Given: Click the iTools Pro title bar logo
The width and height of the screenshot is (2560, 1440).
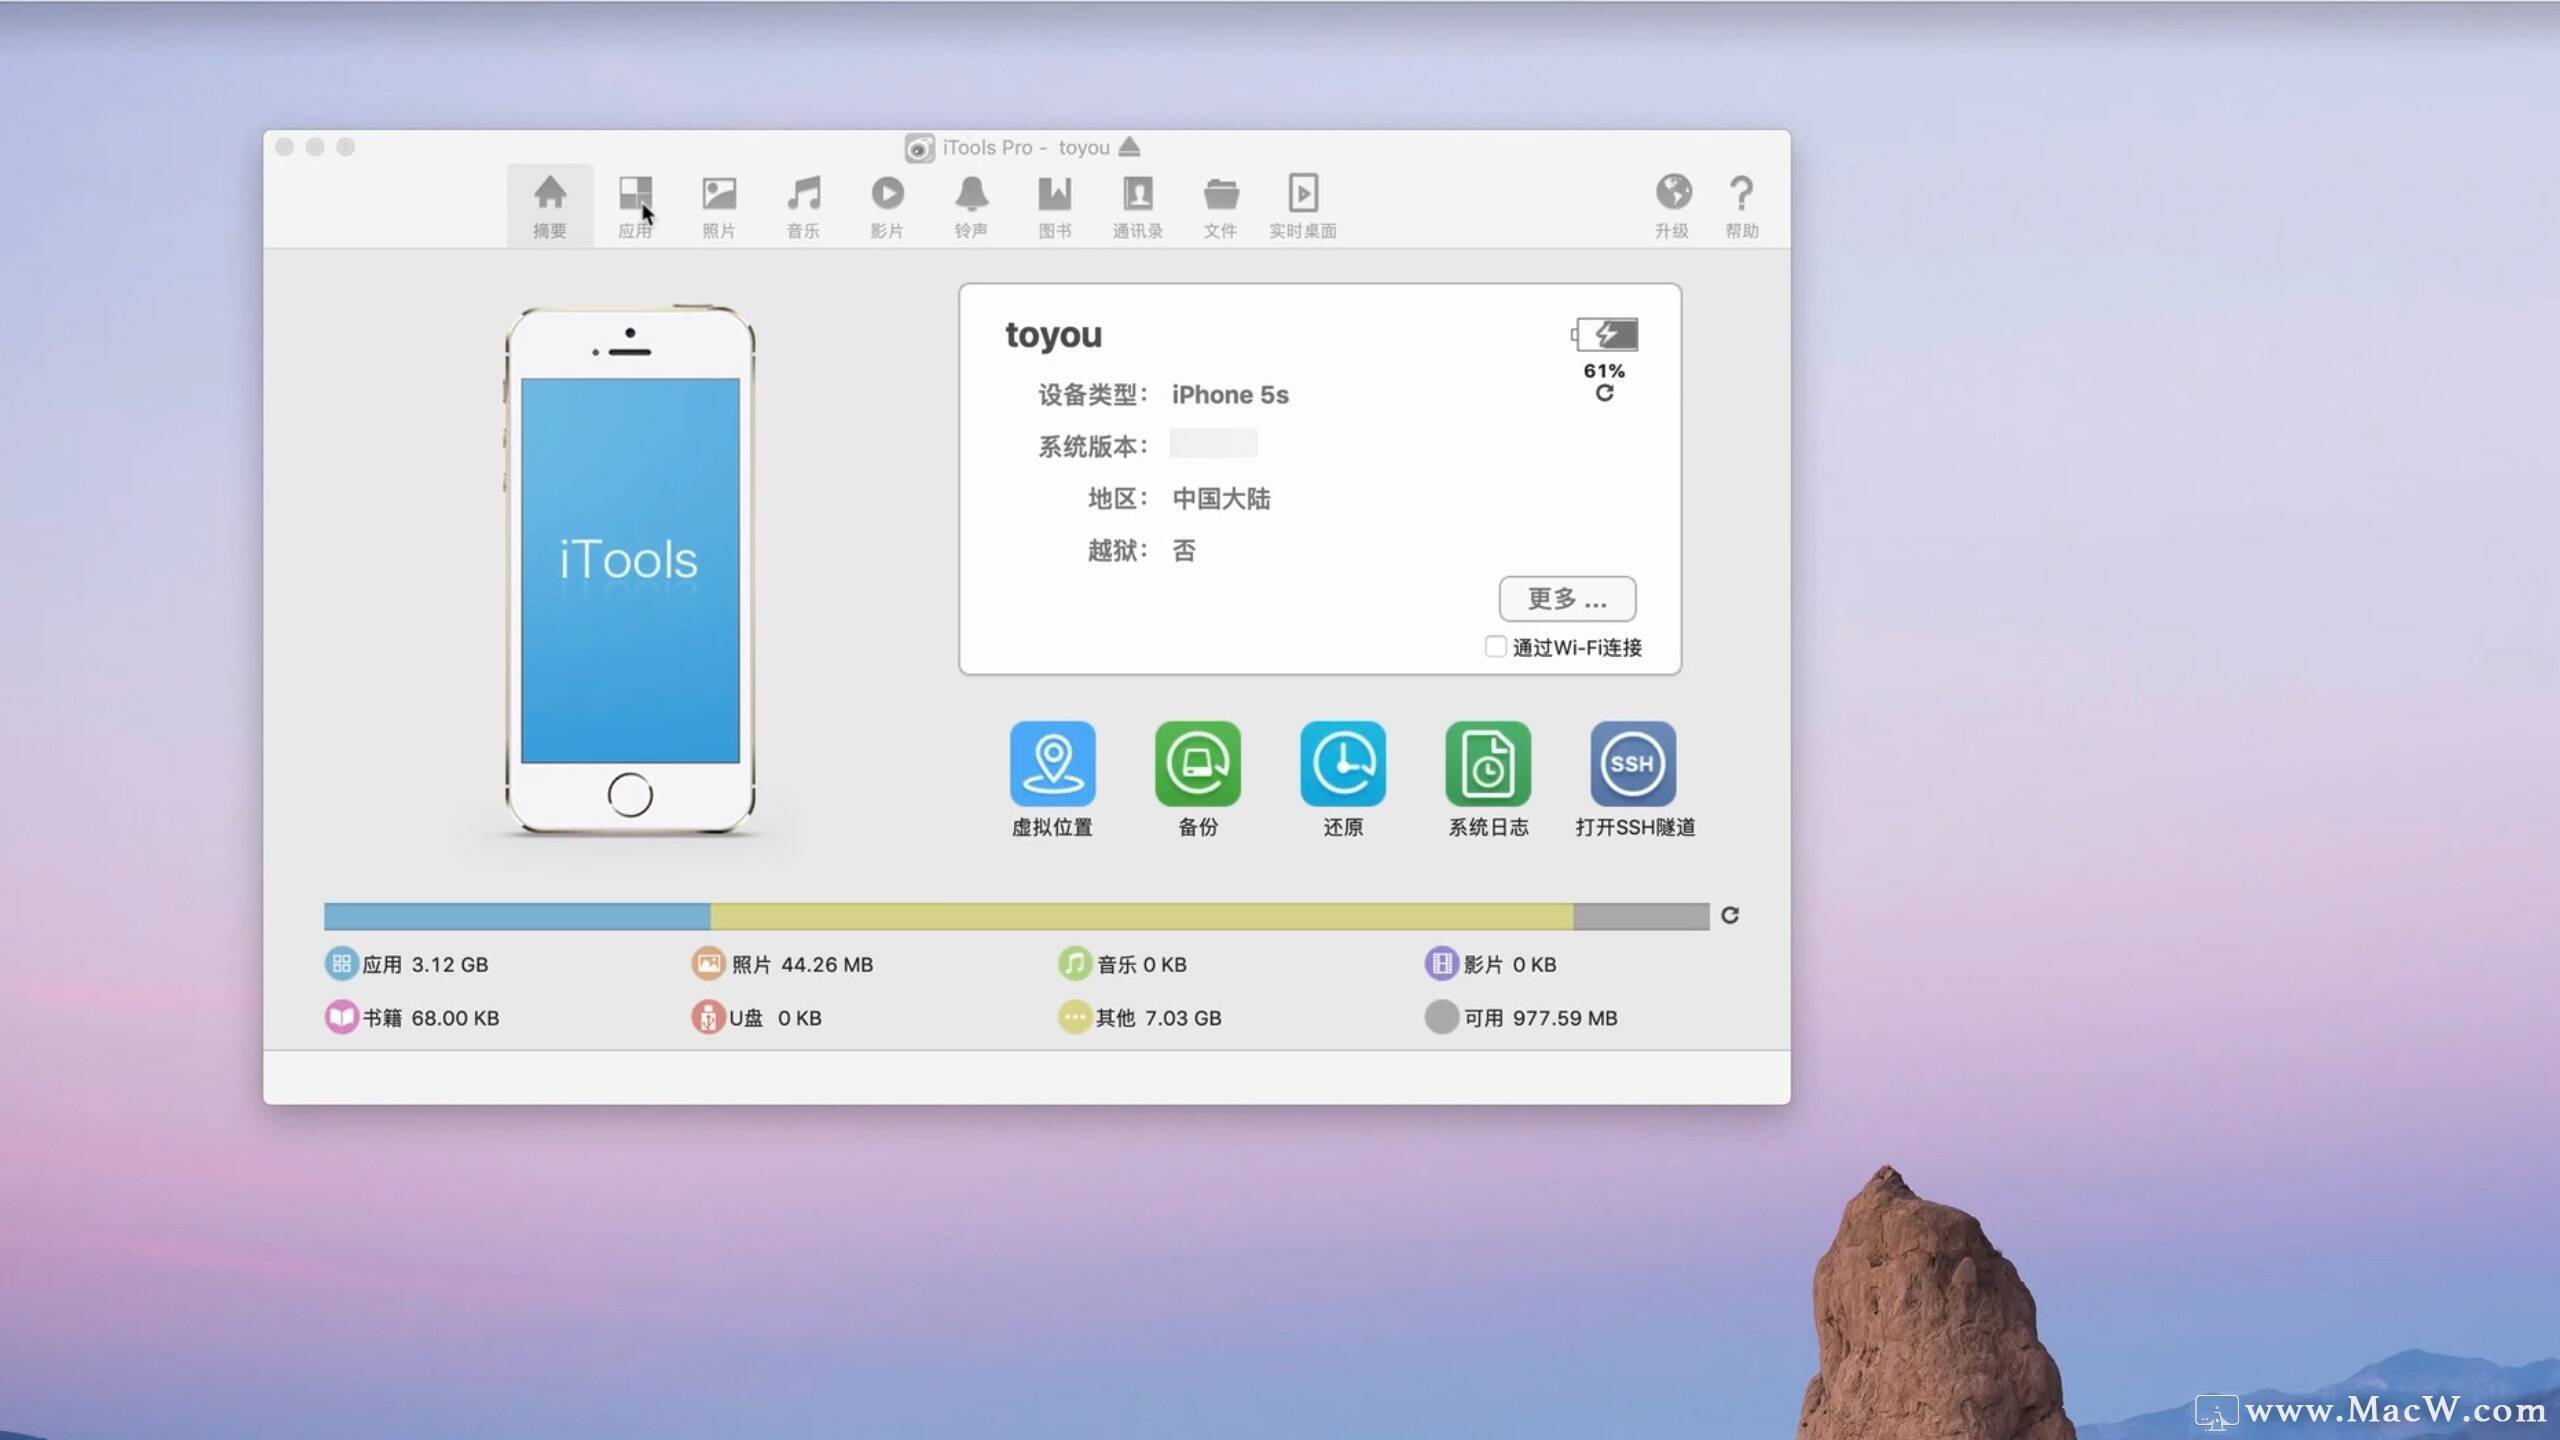Looking at the screenshot, I should coord(919,148).
